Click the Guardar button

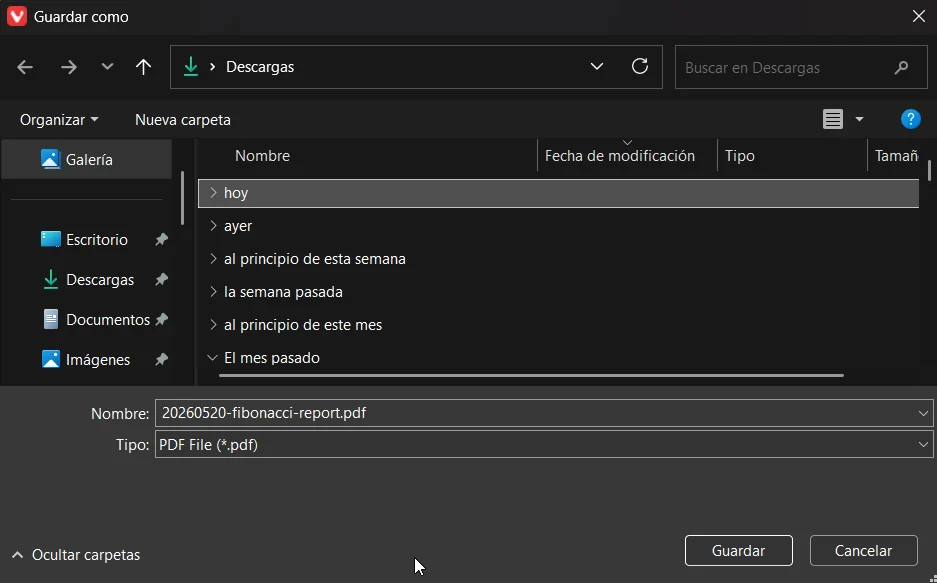pyautogui.click(x=739, y=551)
